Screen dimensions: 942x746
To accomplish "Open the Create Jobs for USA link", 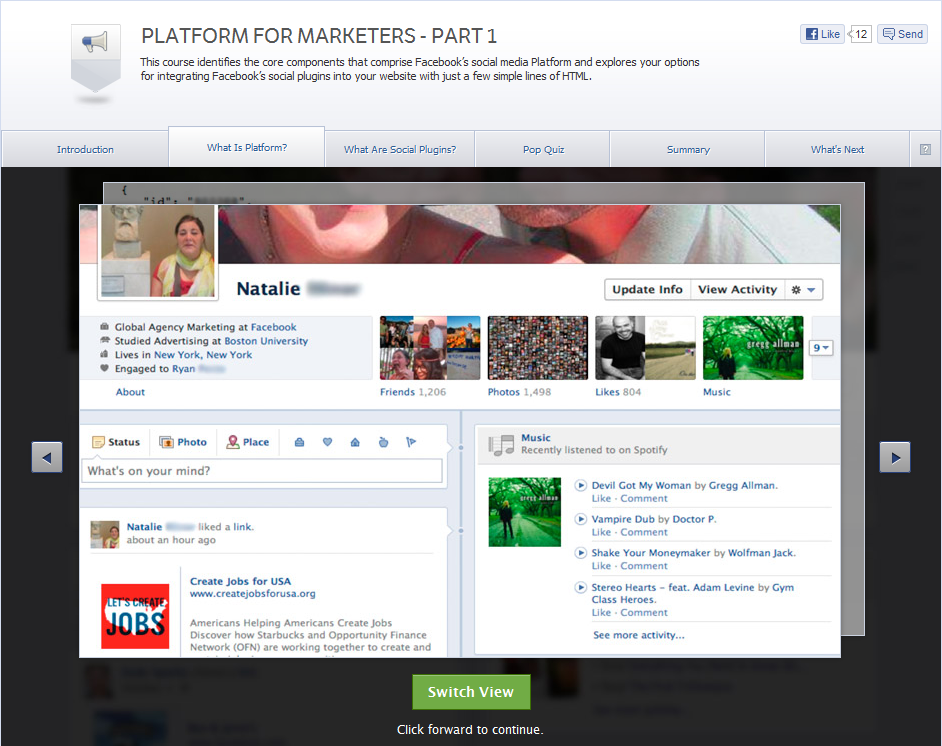I will point(240,581).
